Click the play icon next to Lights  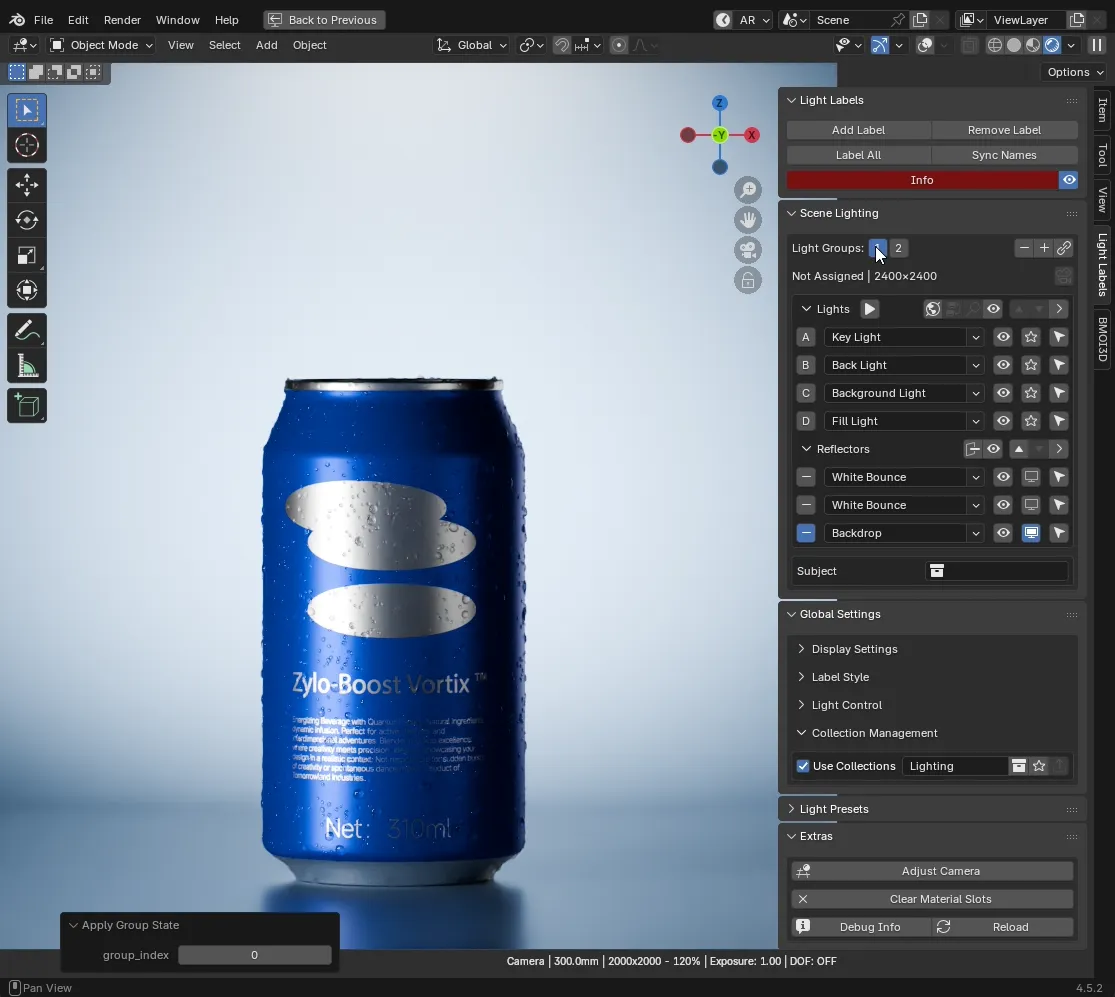coord(870,309)
